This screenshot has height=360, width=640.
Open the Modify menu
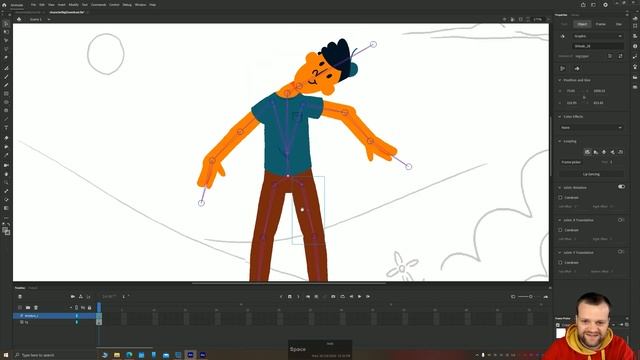(x=73, y=5)
